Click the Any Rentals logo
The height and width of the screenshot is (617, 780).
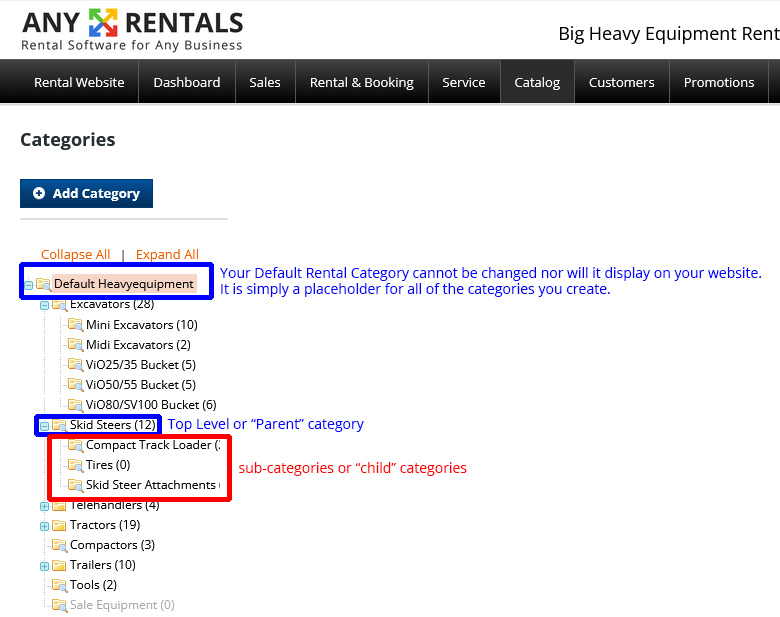coord(132,30)
